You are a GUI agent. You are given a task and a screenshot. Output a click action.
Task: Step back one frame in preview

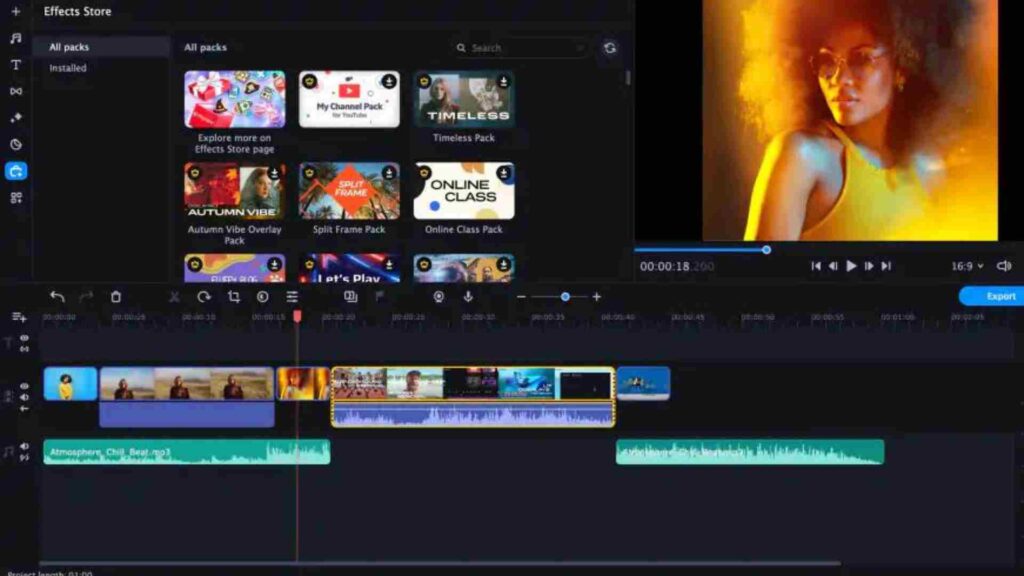pyautogui.click(x=833, y=266)
